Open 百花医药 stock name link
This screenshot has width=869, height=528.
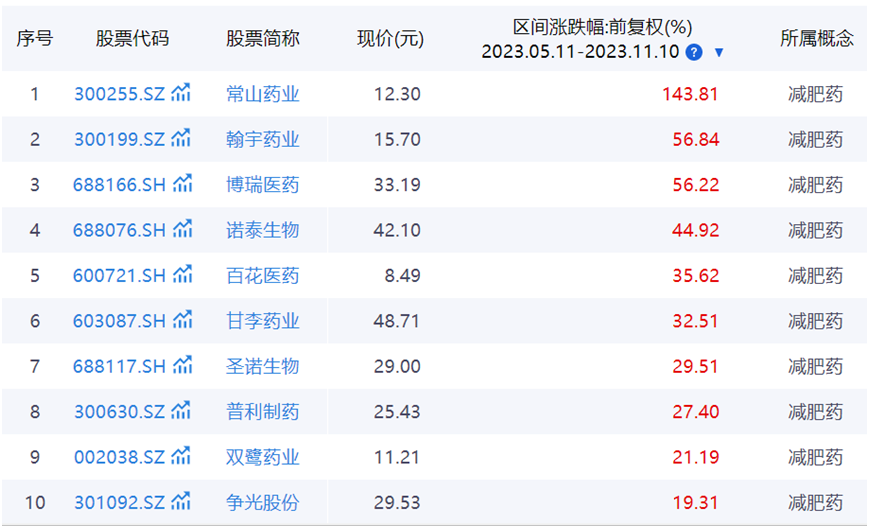pos(263,276)
